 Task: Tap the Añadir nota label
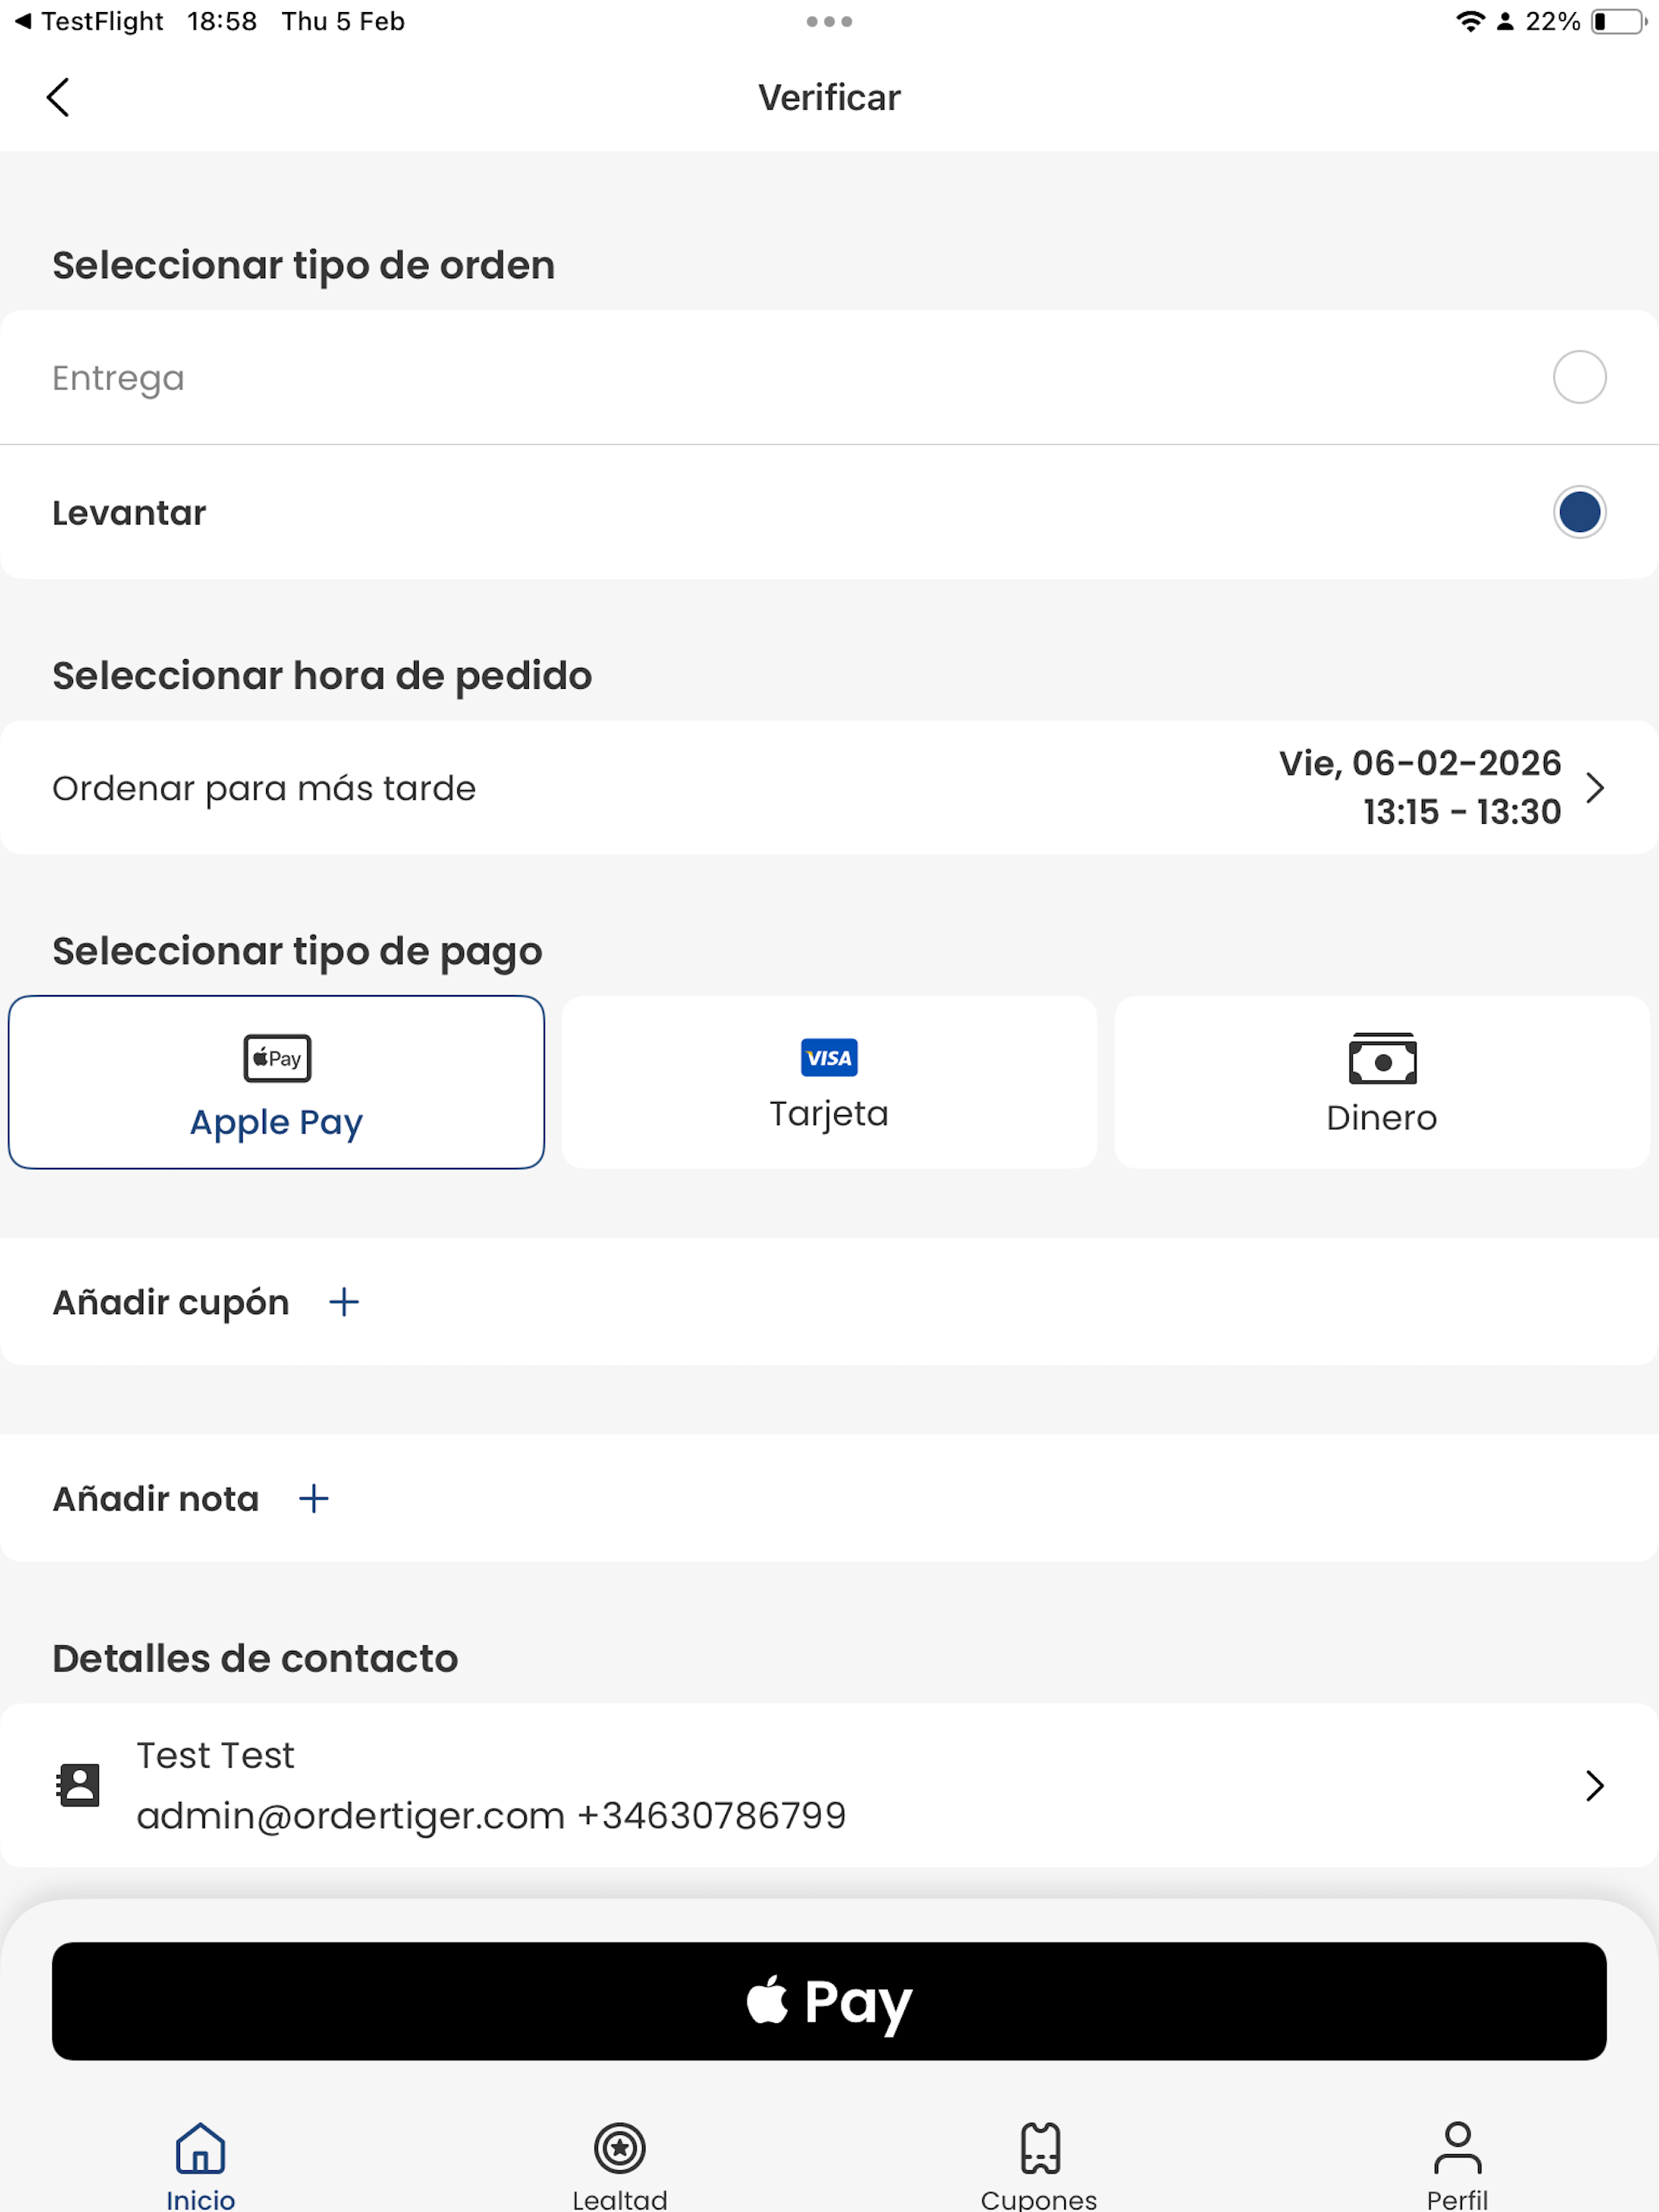point(156,1499)
